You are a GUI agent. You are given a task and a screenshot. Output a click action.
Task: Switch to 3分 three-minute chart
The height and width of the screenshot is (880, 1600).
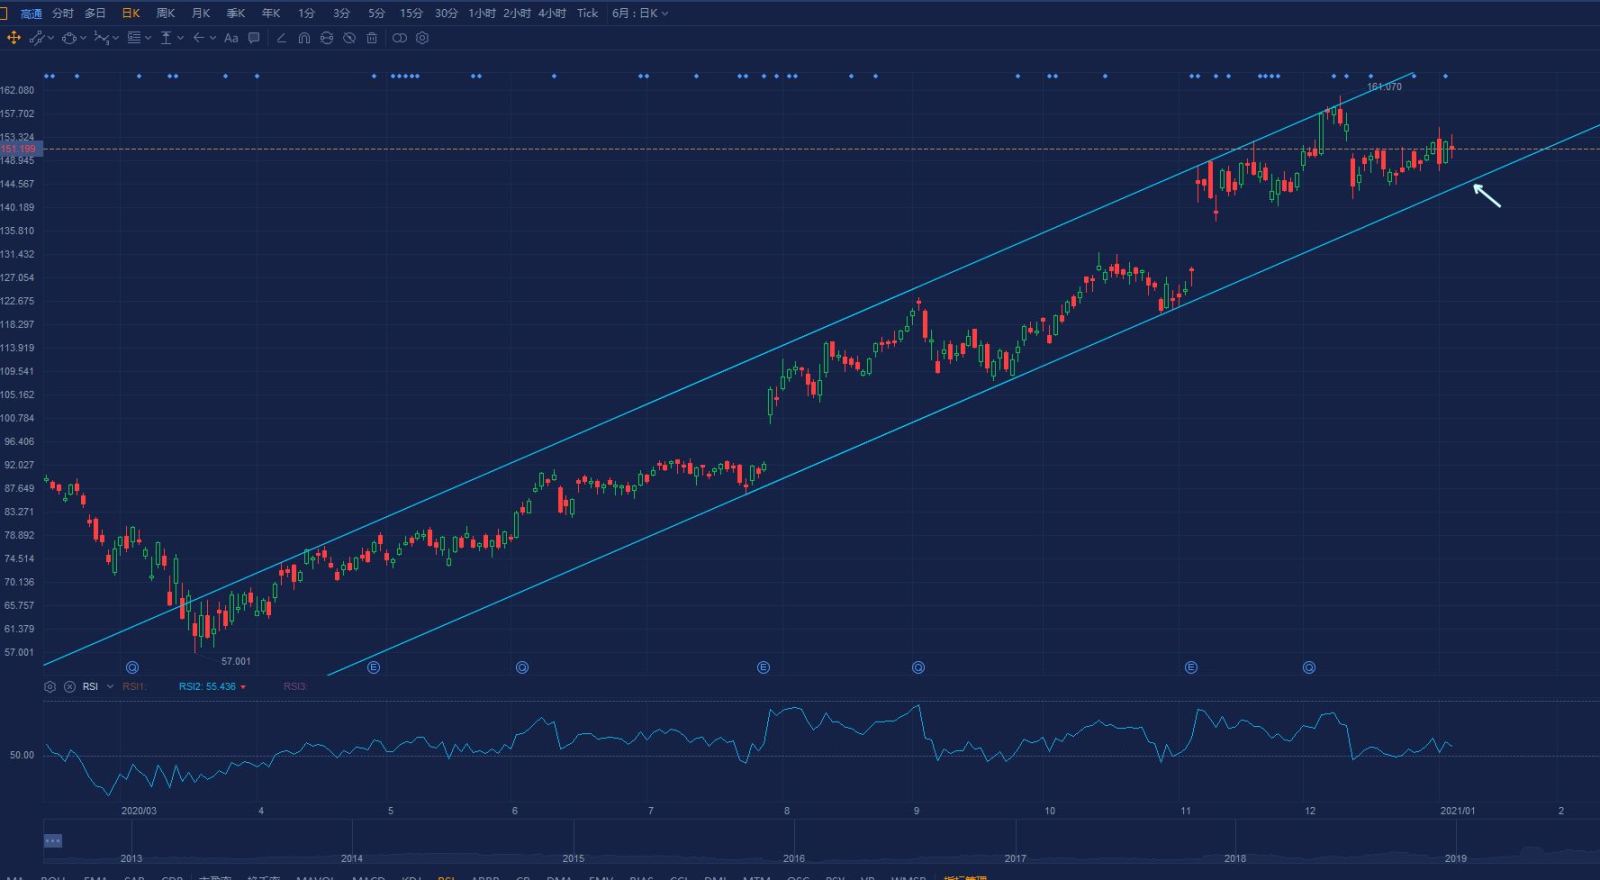click(341, 13)
